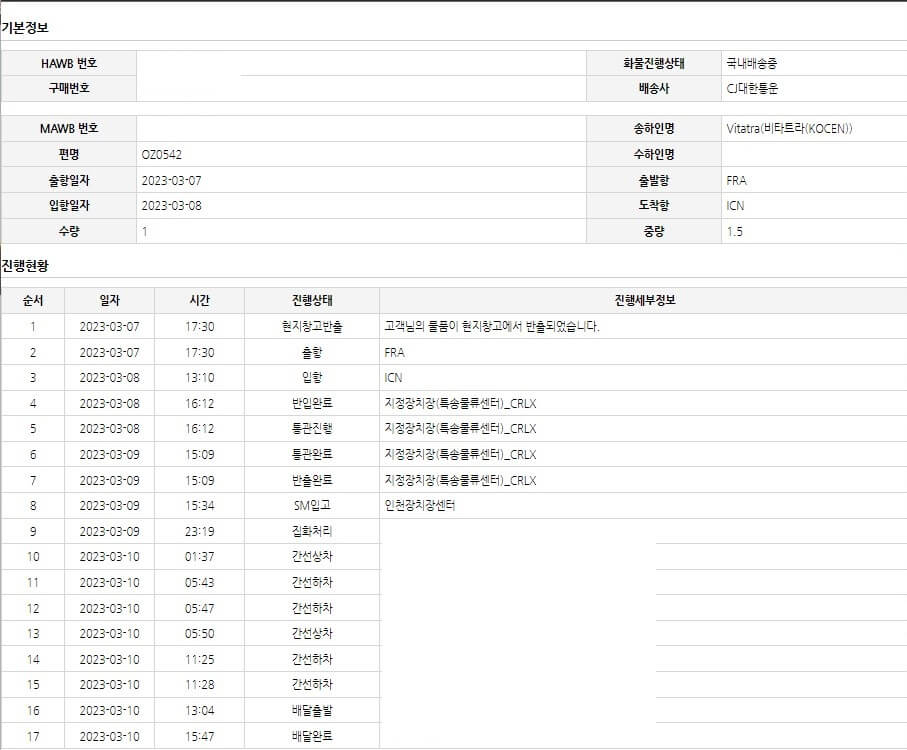
Task: Select the 통관완료 status in row 6
Action: [x=312, y=455]
